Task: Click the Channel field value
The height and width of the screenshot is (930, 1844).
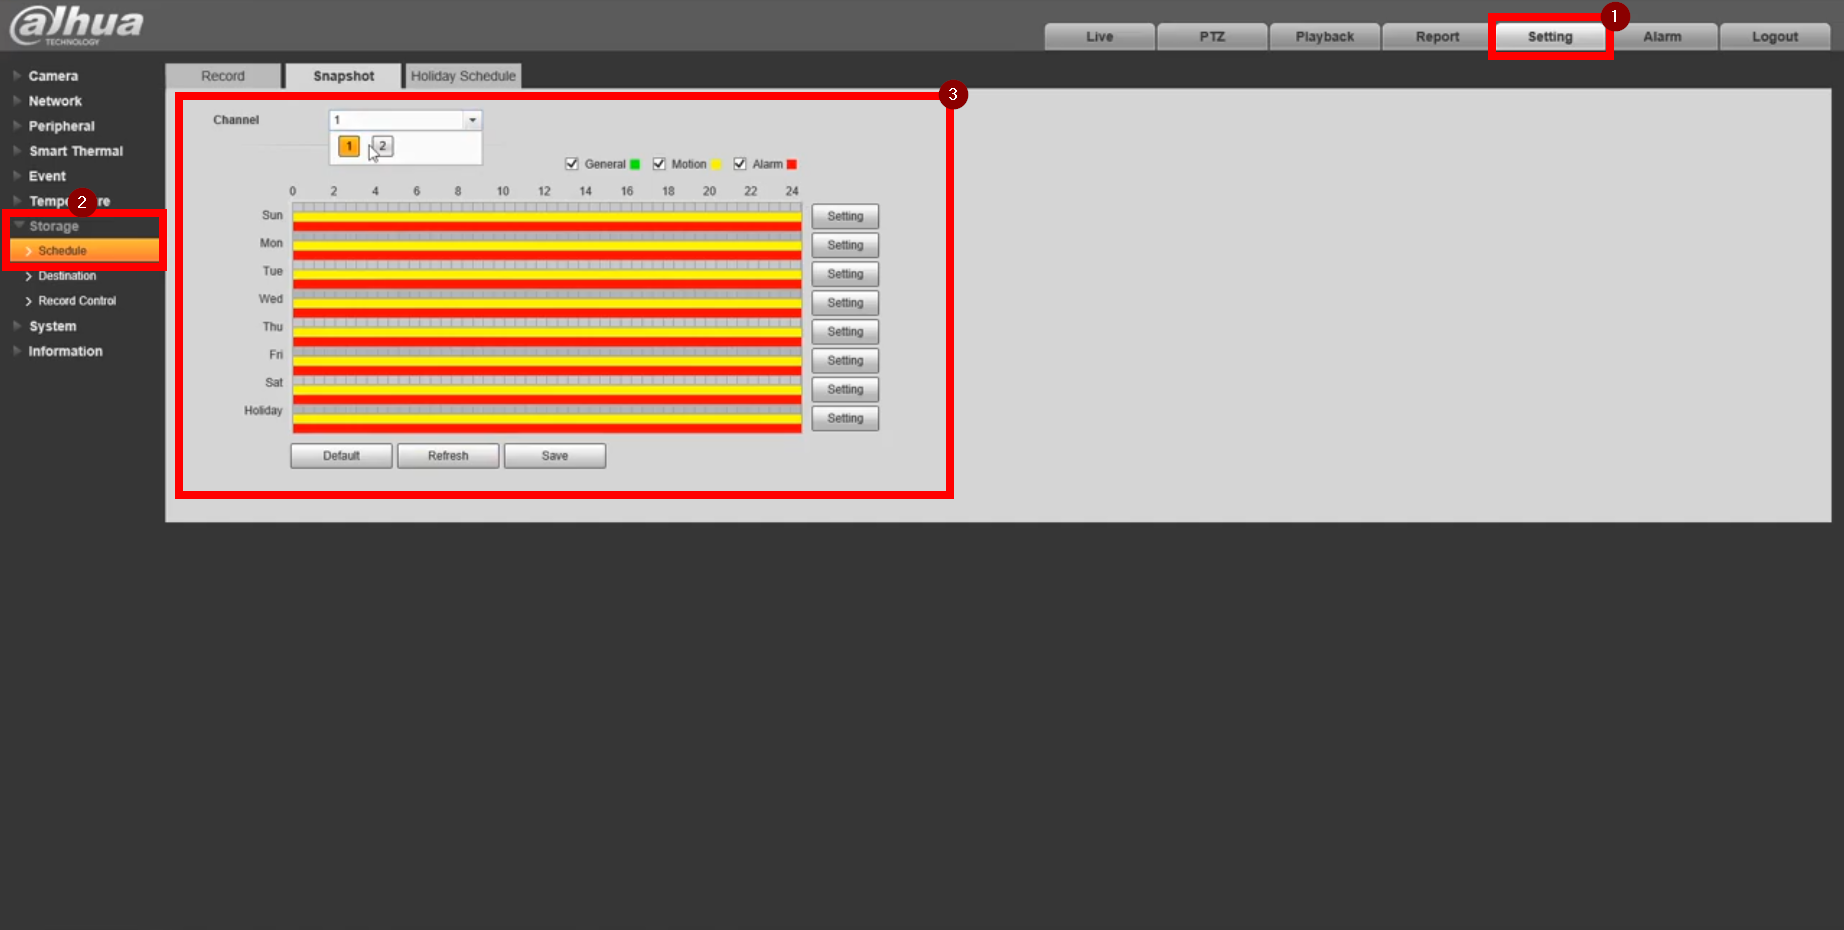Action: click(397, 120)
